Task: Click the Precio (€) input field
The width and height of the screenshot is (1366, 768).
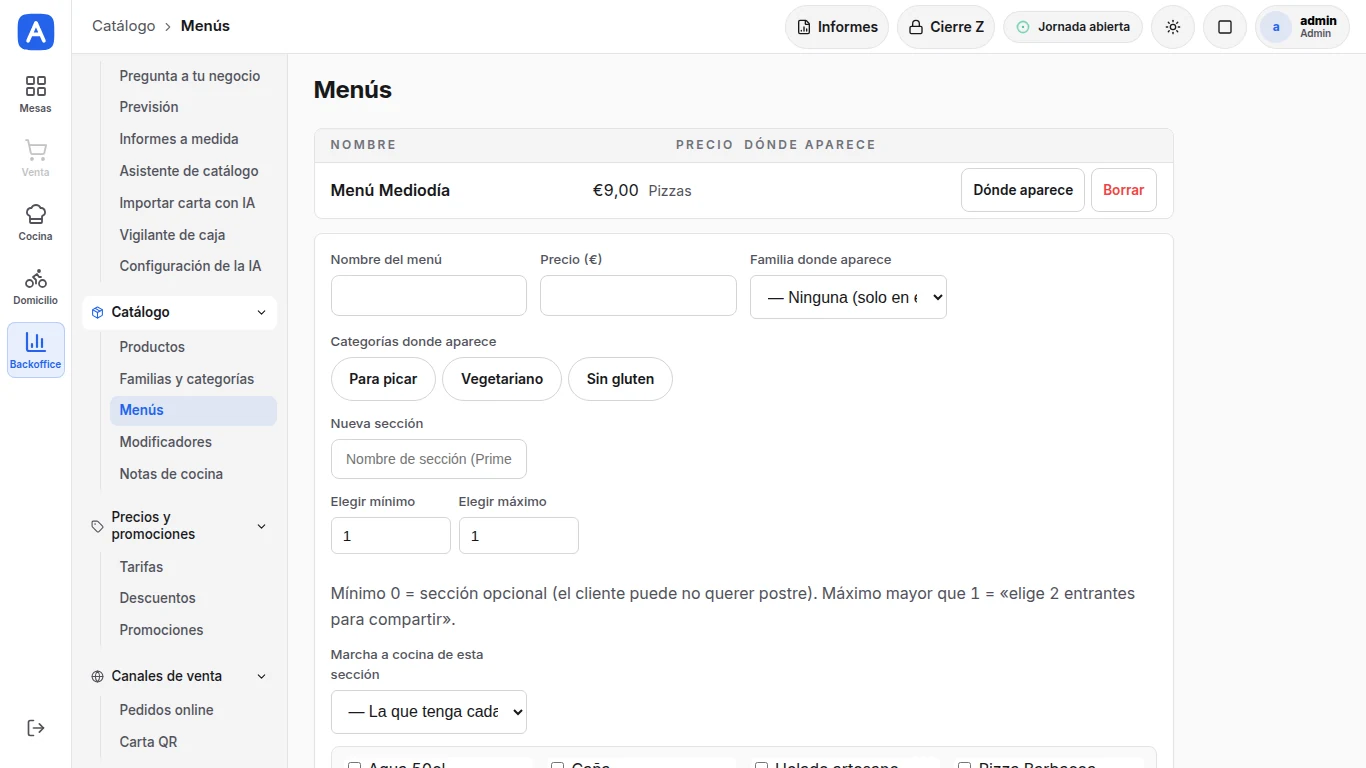Action: pos(638,296)
